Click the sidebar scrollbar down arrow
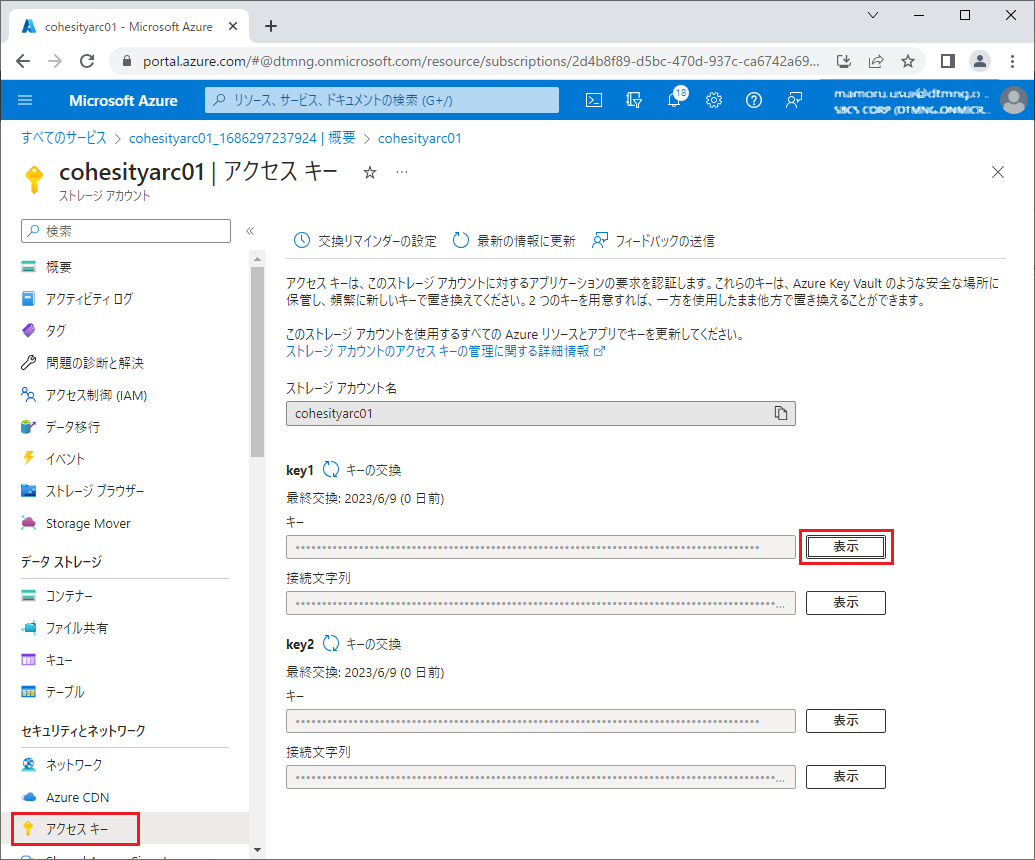Viewport: 1035px width, 860px height. tap(257, 850)
